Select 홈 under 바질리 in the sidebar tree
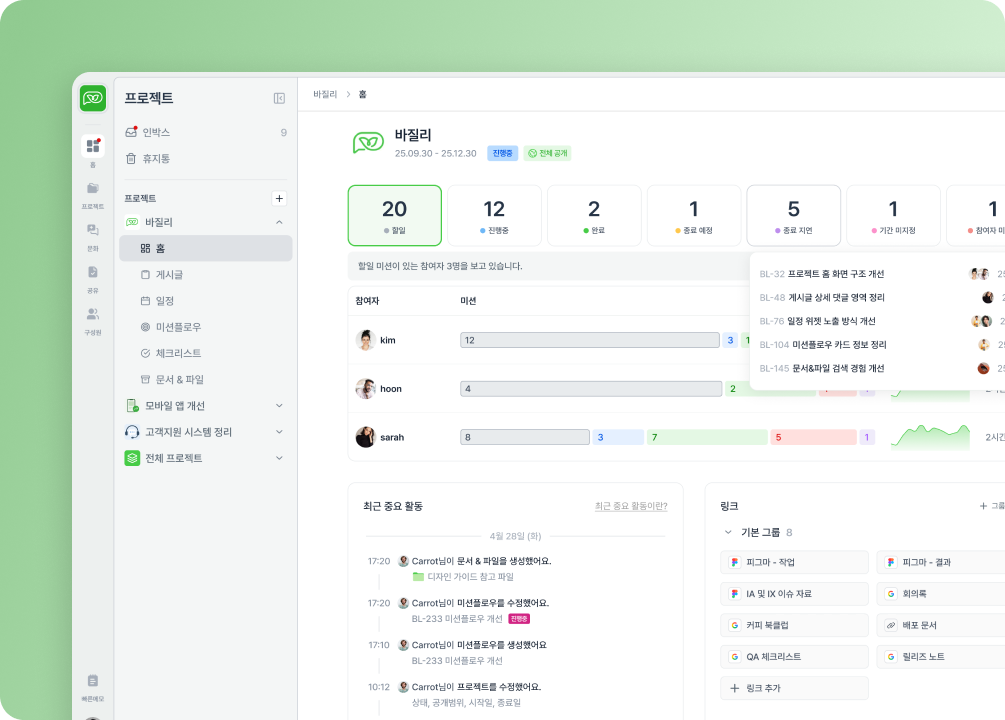 (x=206, y=248)
